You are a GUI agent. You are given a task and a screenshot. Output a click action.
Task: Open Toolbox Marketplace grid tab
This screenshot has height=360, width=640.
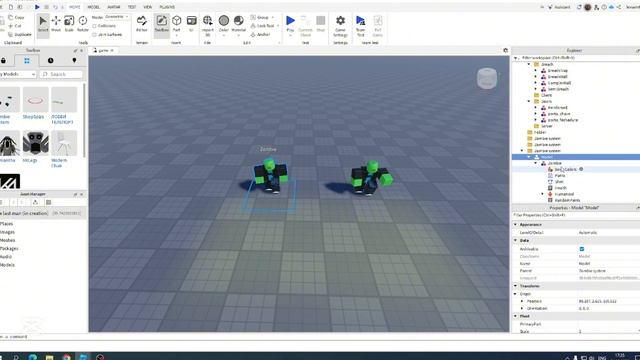tap(27, 60)
